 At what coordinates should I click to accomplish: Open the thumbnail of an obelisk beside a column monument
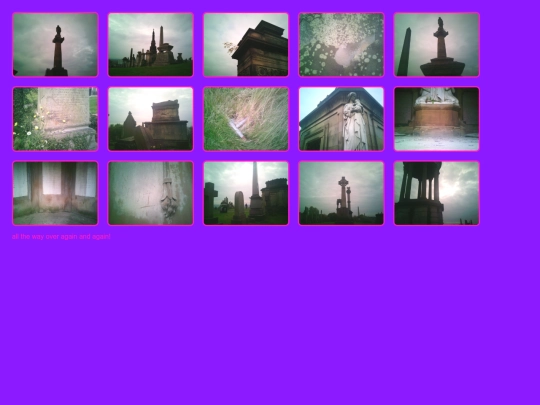click(x=437, y=45)
